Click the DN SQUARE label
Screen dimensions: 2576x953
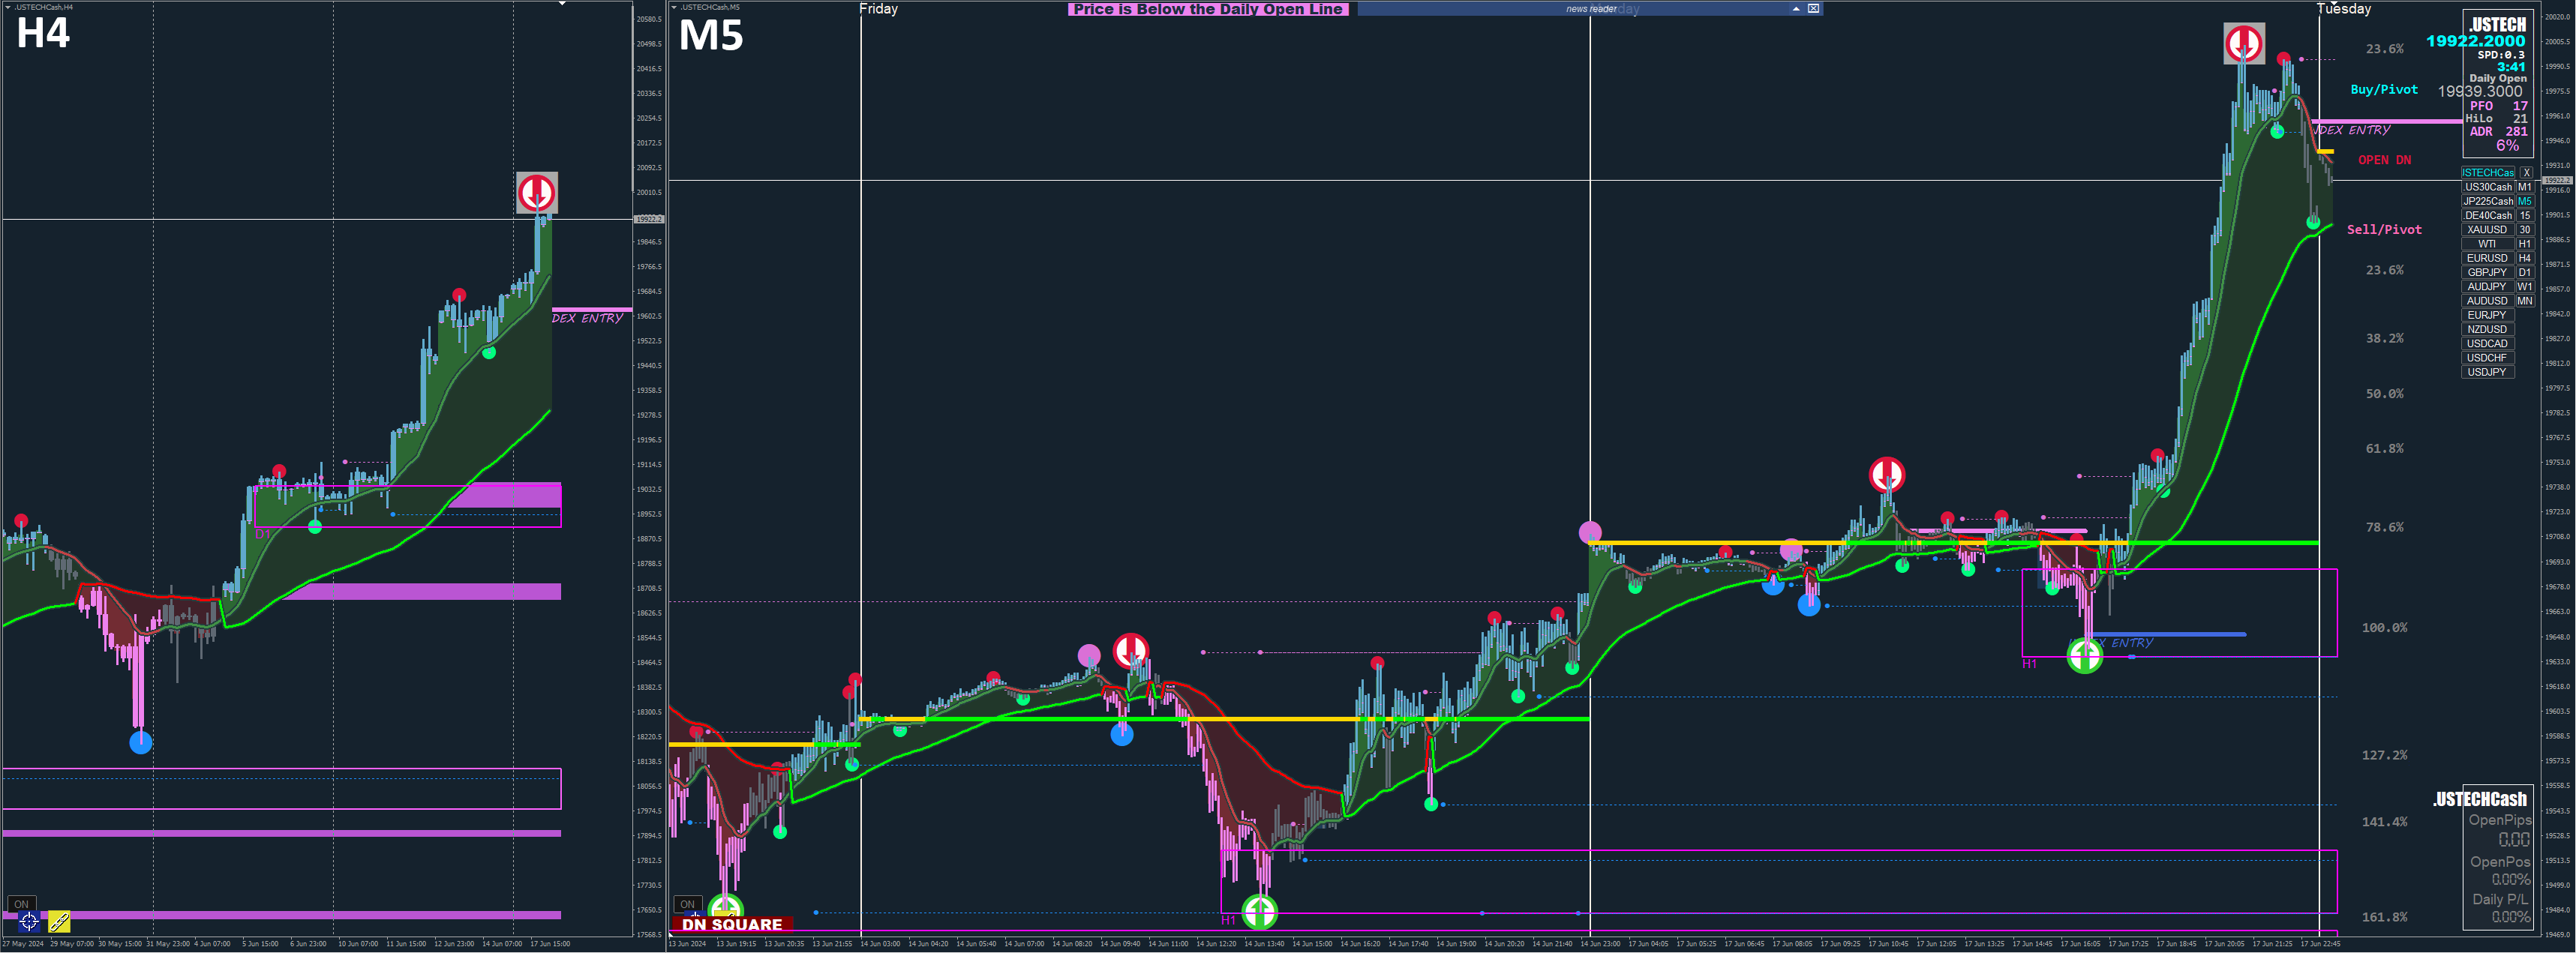[732, 925]
